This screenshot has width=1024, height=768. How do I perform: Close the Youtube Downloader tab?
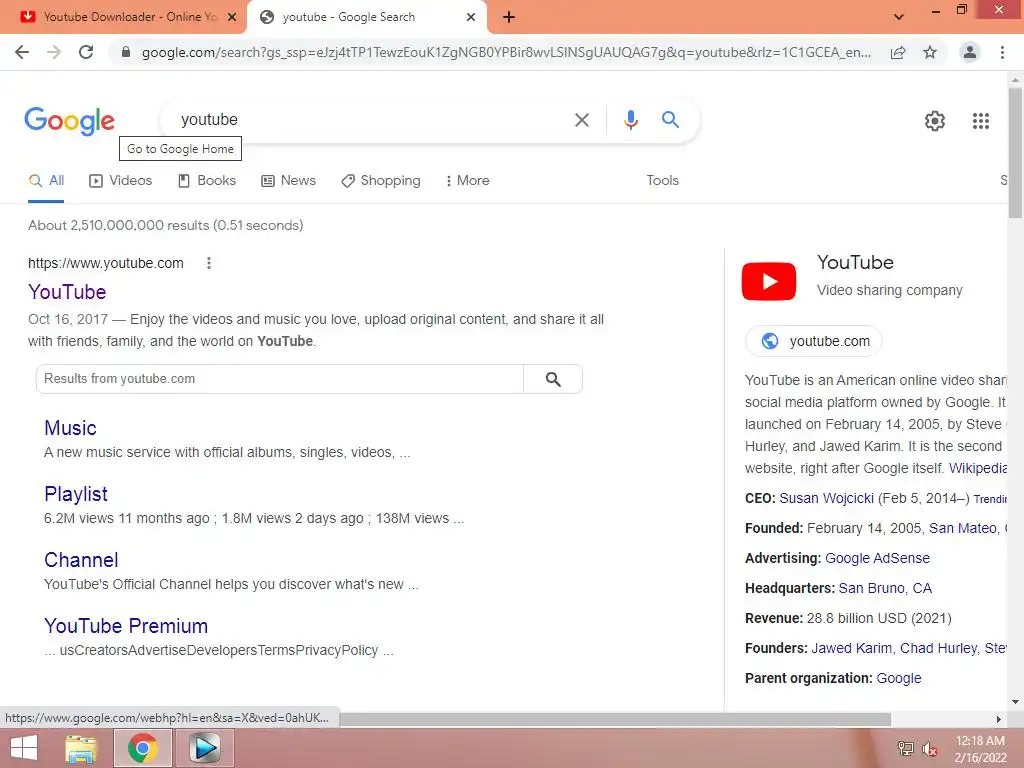(232, 17)
